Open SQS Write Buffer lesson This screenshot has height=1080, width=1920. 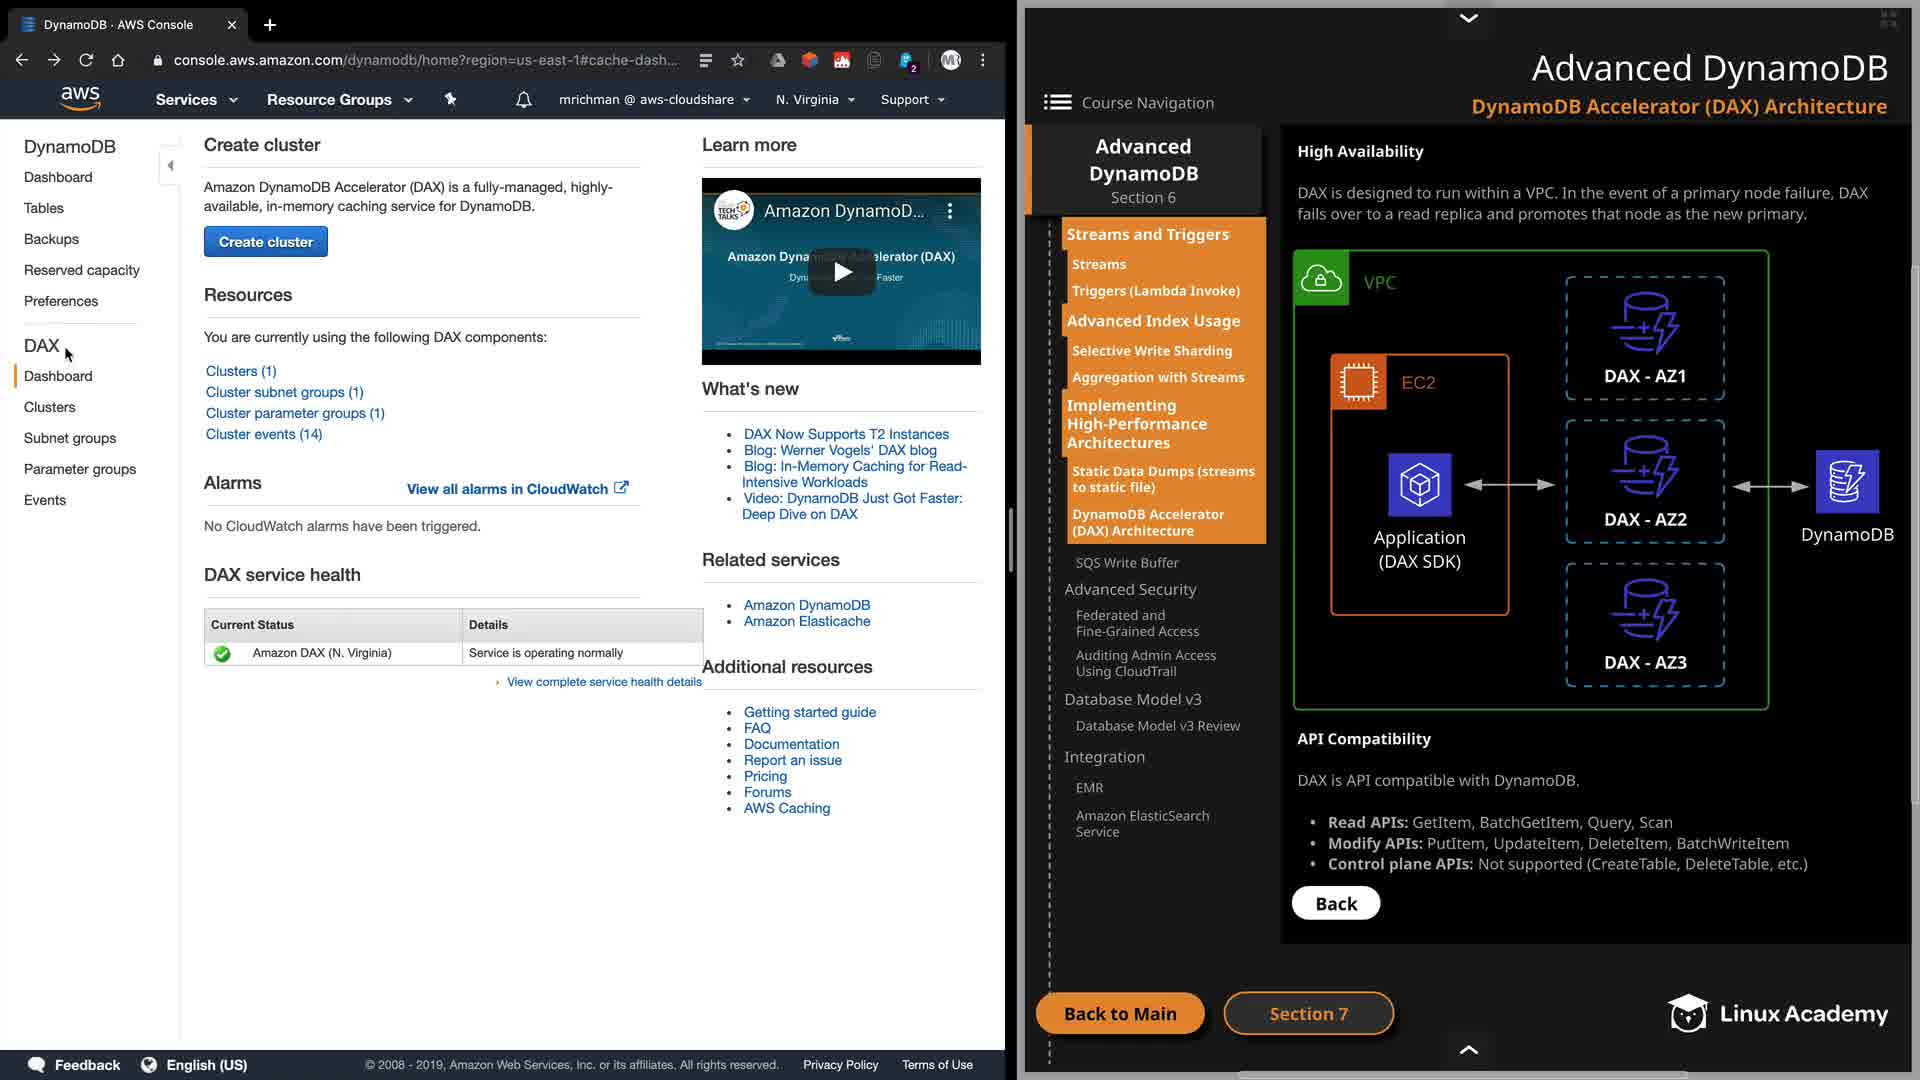(1126, 563)
